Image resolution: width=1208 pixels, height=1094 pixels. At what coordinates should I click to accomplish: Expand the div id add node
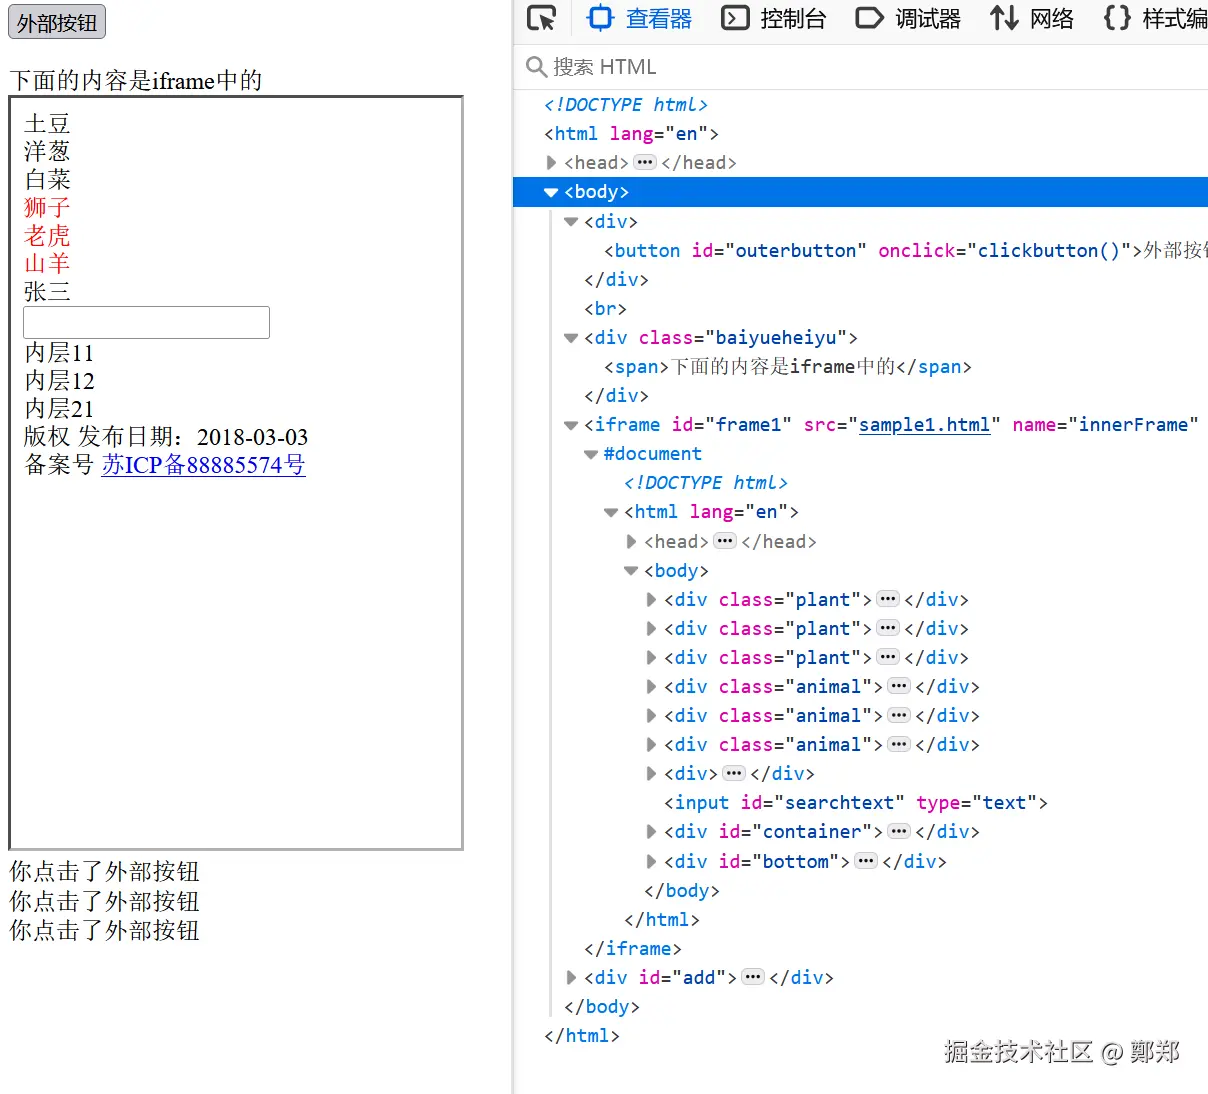pyautogui.click(x=571, y=978)
